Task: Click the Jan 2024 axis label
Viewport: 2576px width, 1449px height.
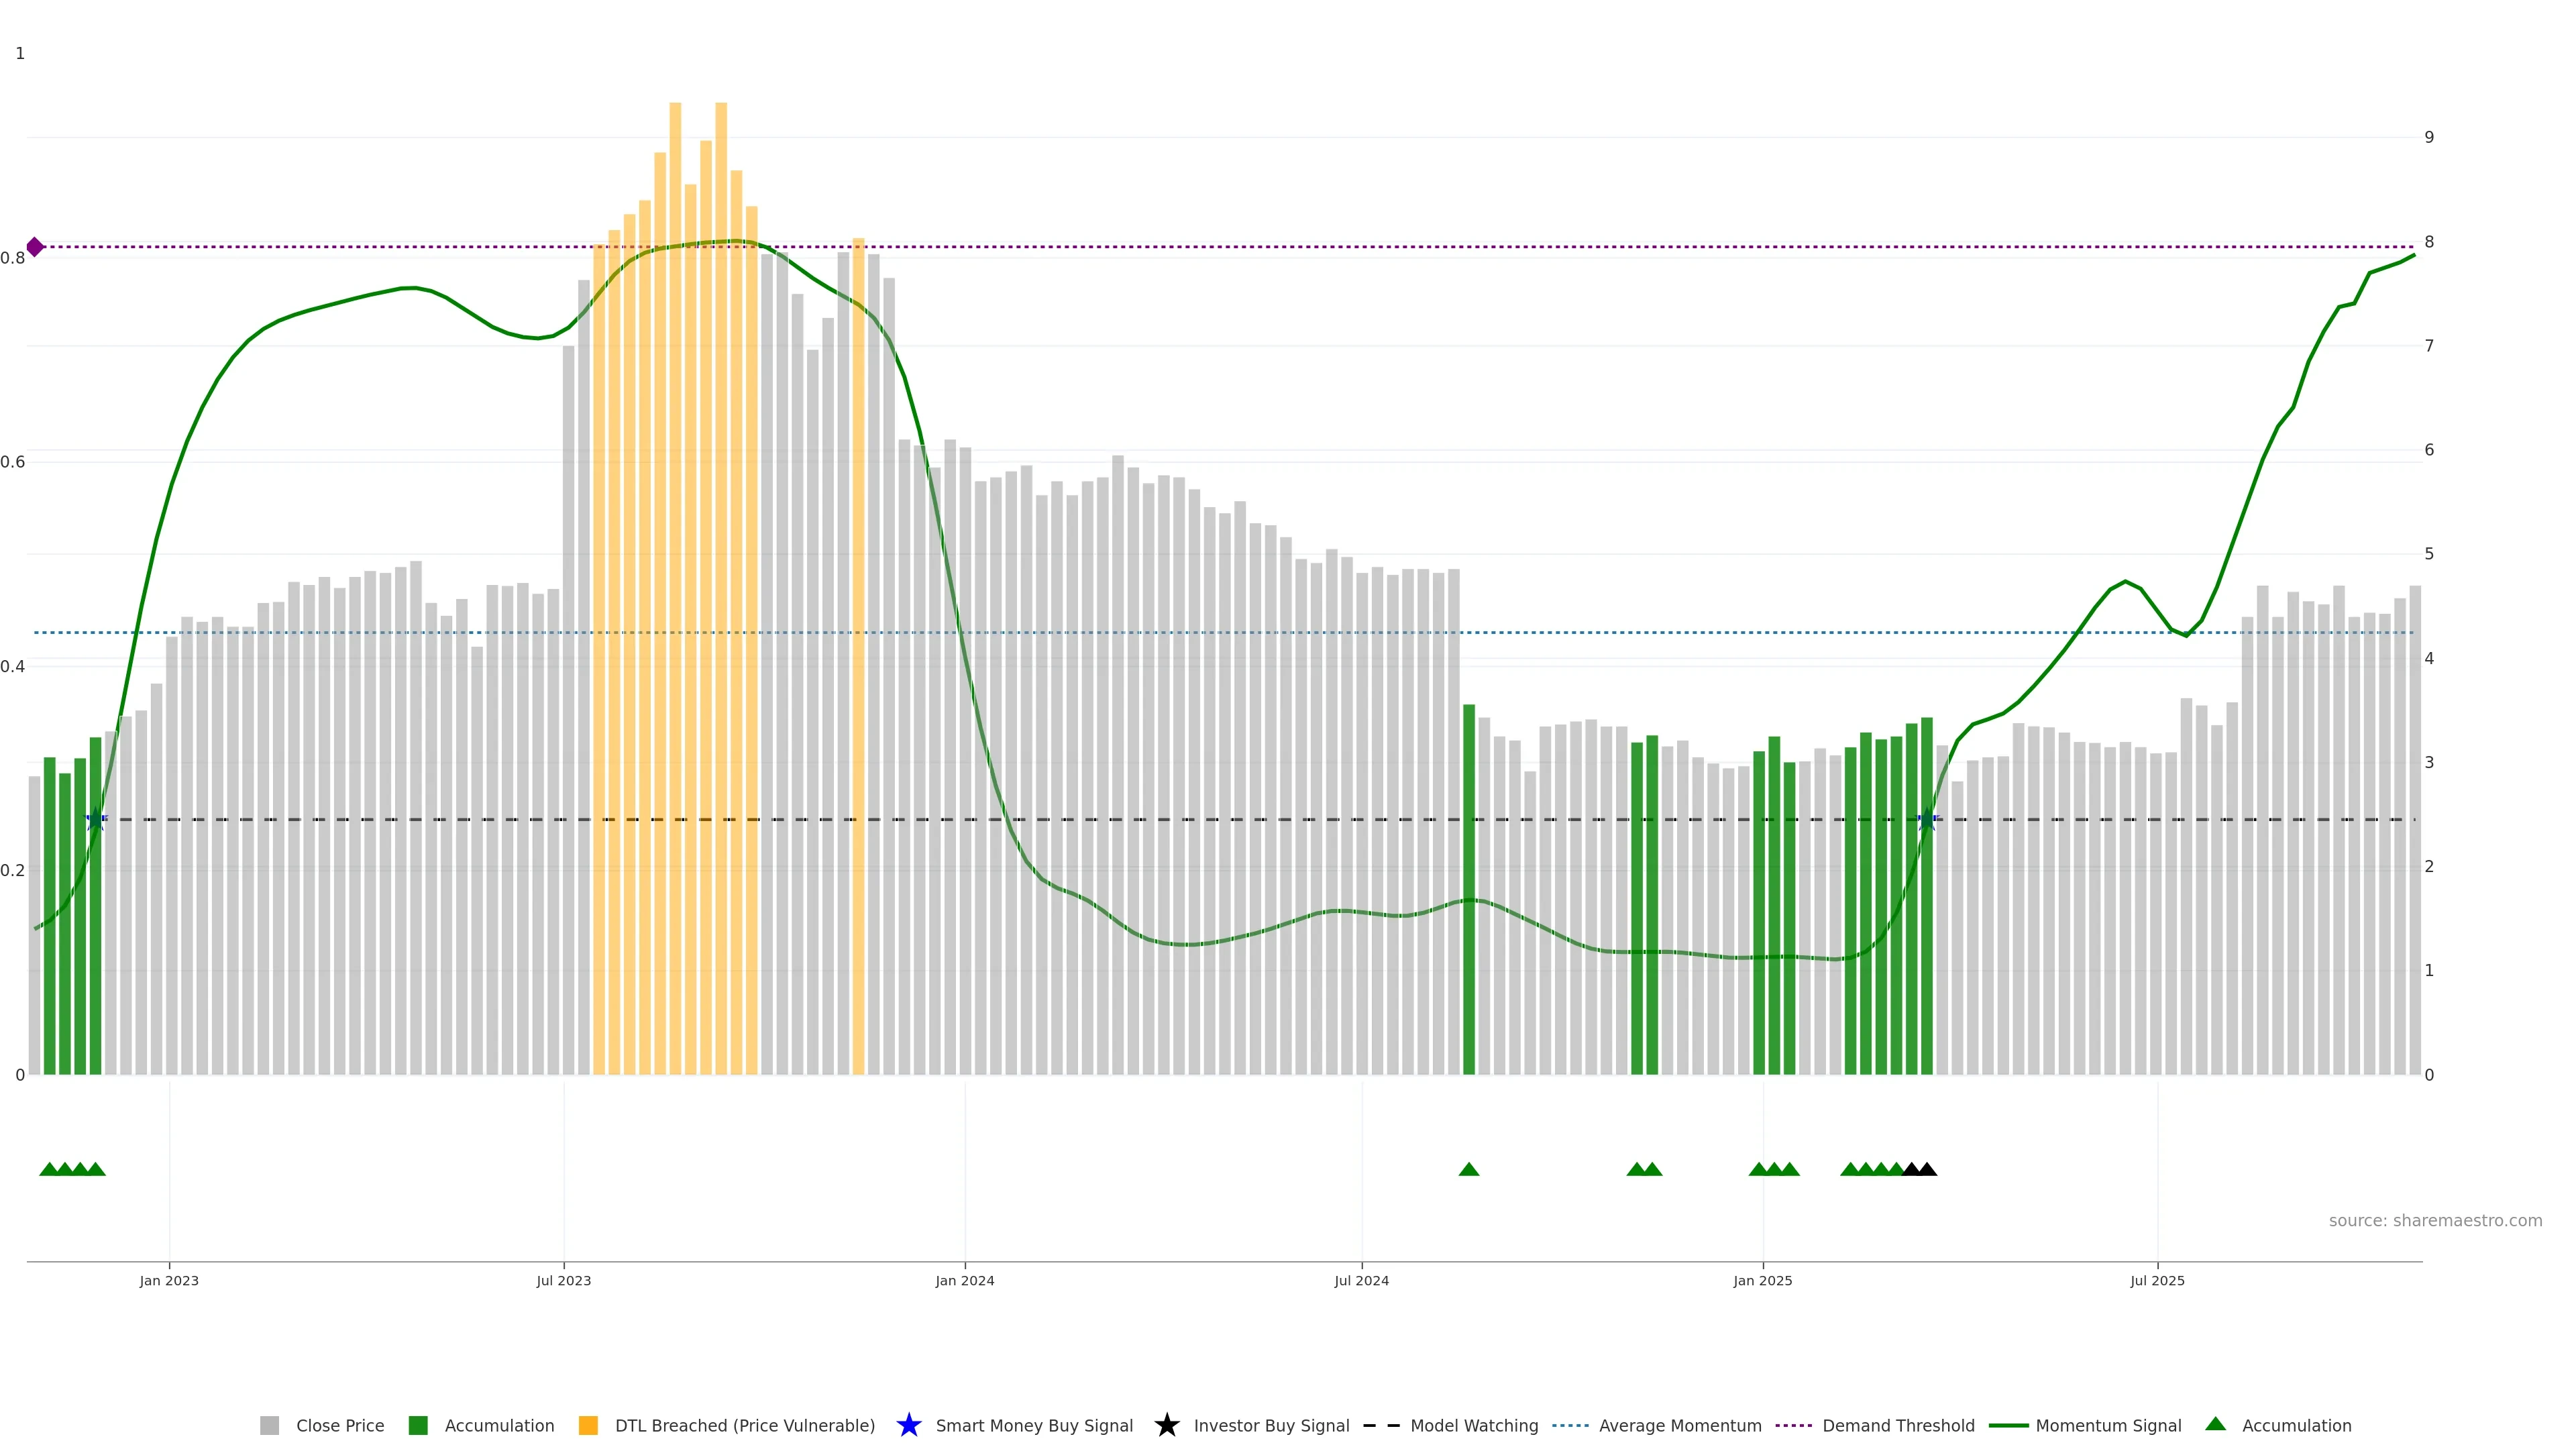Action: pyautogui.click(x=964, y=1280)
